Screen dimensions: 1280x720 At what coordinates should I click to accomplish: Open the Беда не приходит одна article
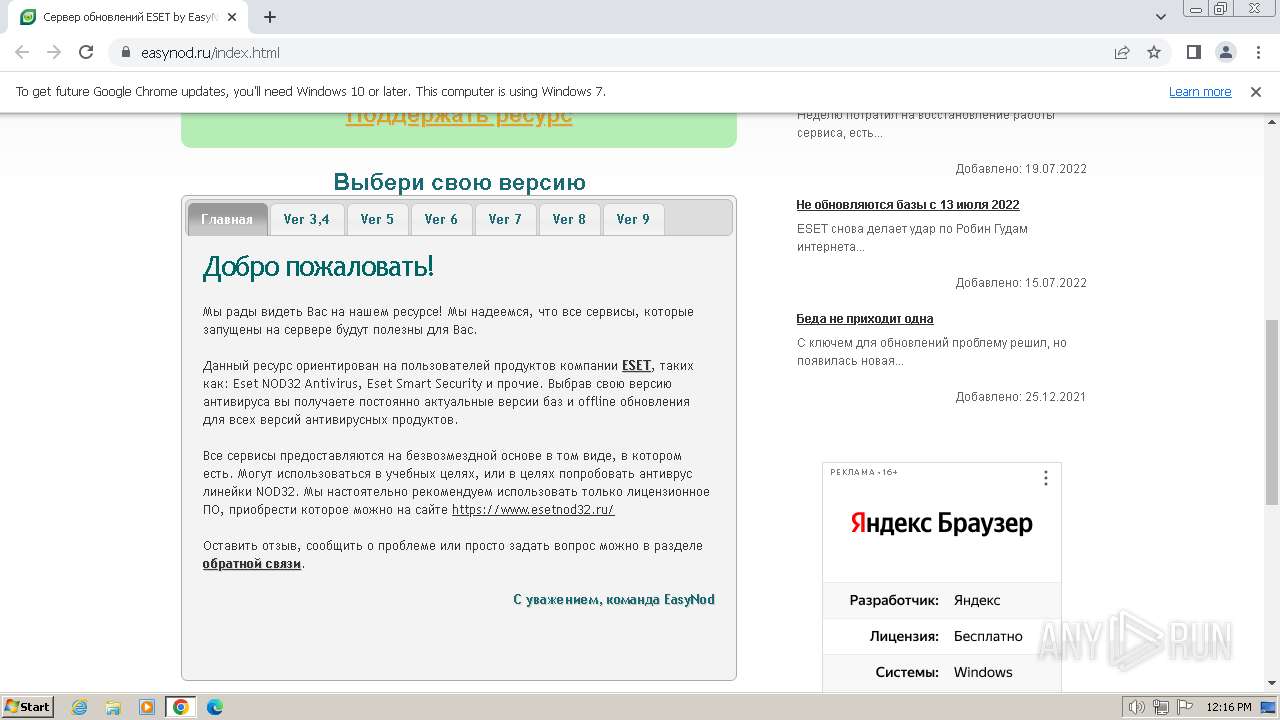pyautogui.click(x=865, y=319)
